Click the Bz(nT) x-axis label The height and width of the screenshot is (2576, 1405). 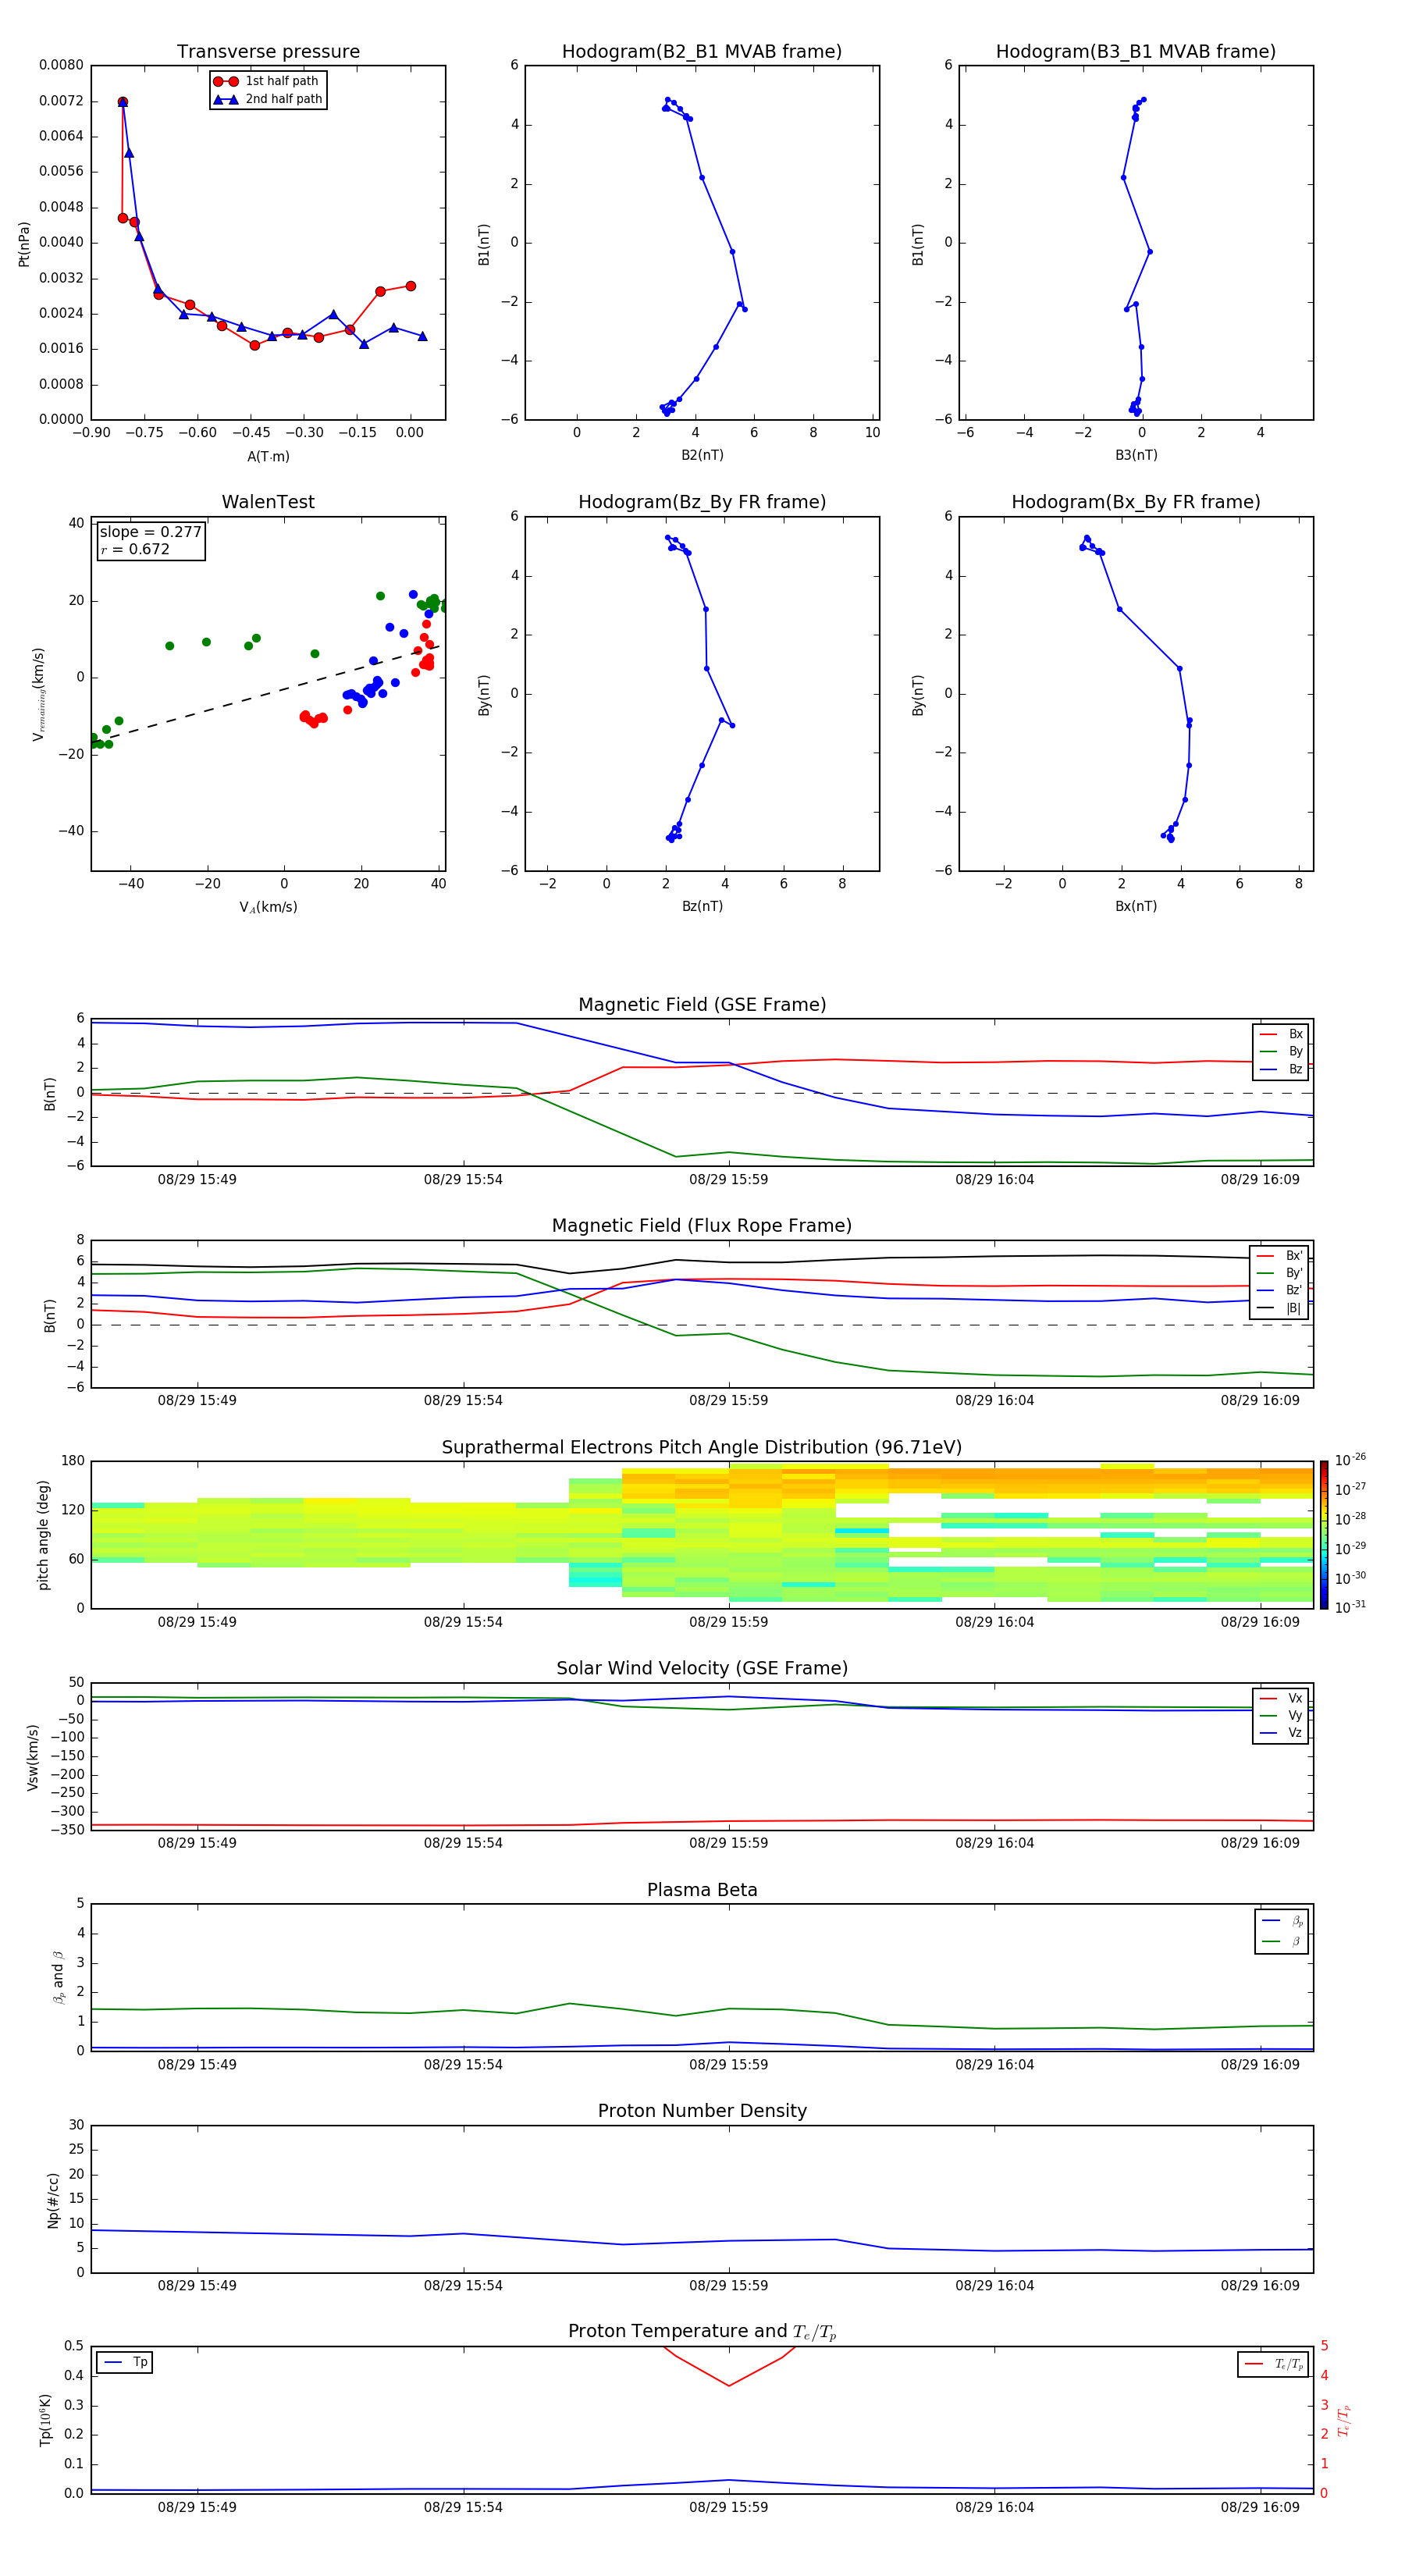tap(702, 906)
